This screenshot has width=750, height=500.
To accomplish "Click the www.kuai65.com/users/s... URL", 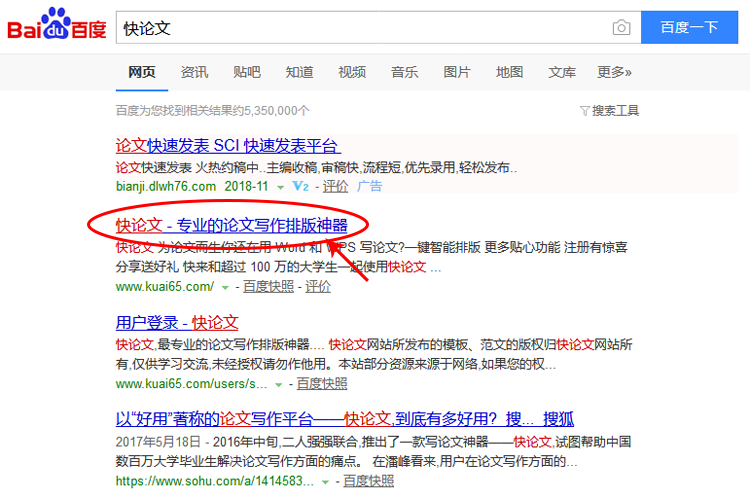I will 191,384.
